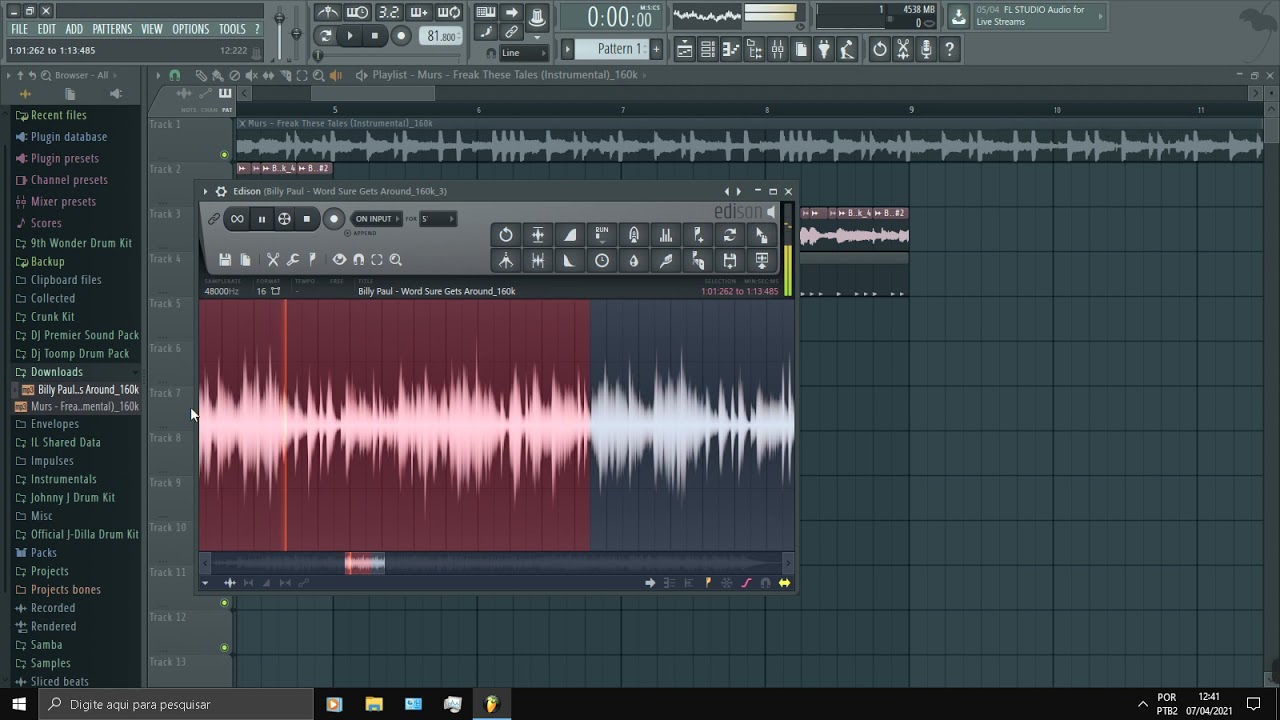Screen dimensions: 1280x720
Task: Add a new pattern with plus button
Action: (657, 49)
